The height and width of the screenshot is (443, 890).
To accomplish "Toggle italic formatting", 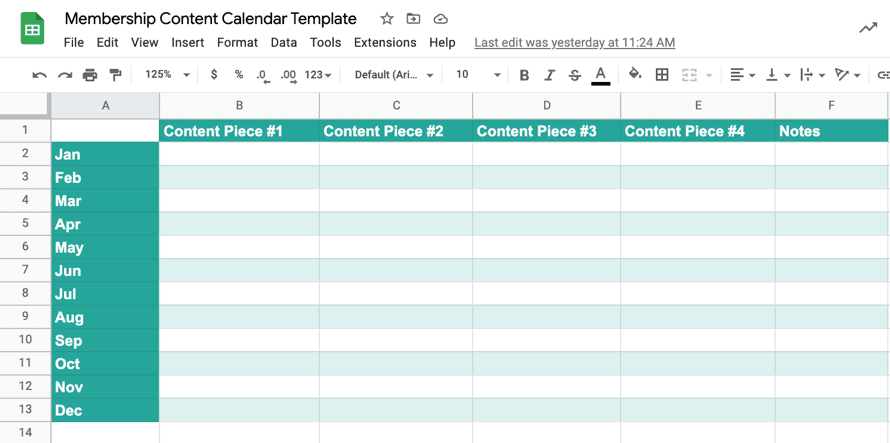I will click(549, 75).
